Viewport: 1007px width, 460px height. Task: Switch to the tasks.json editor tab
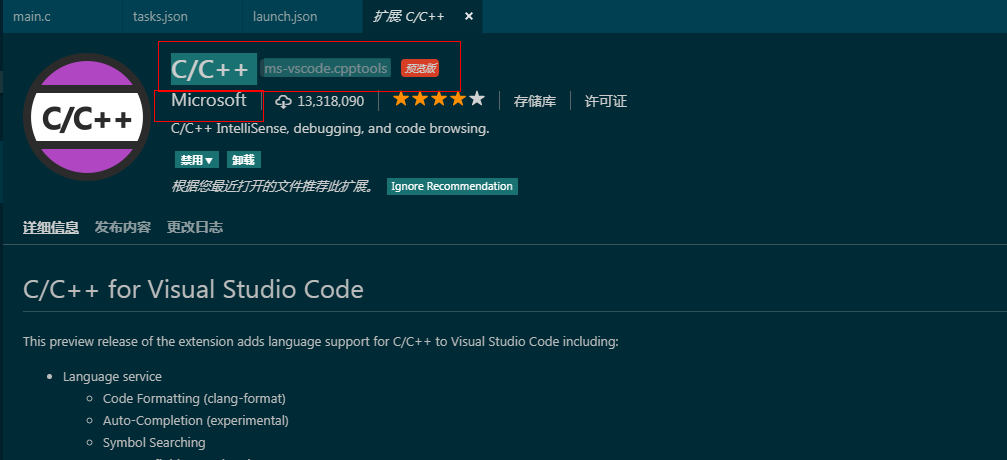tap(160, 17)
